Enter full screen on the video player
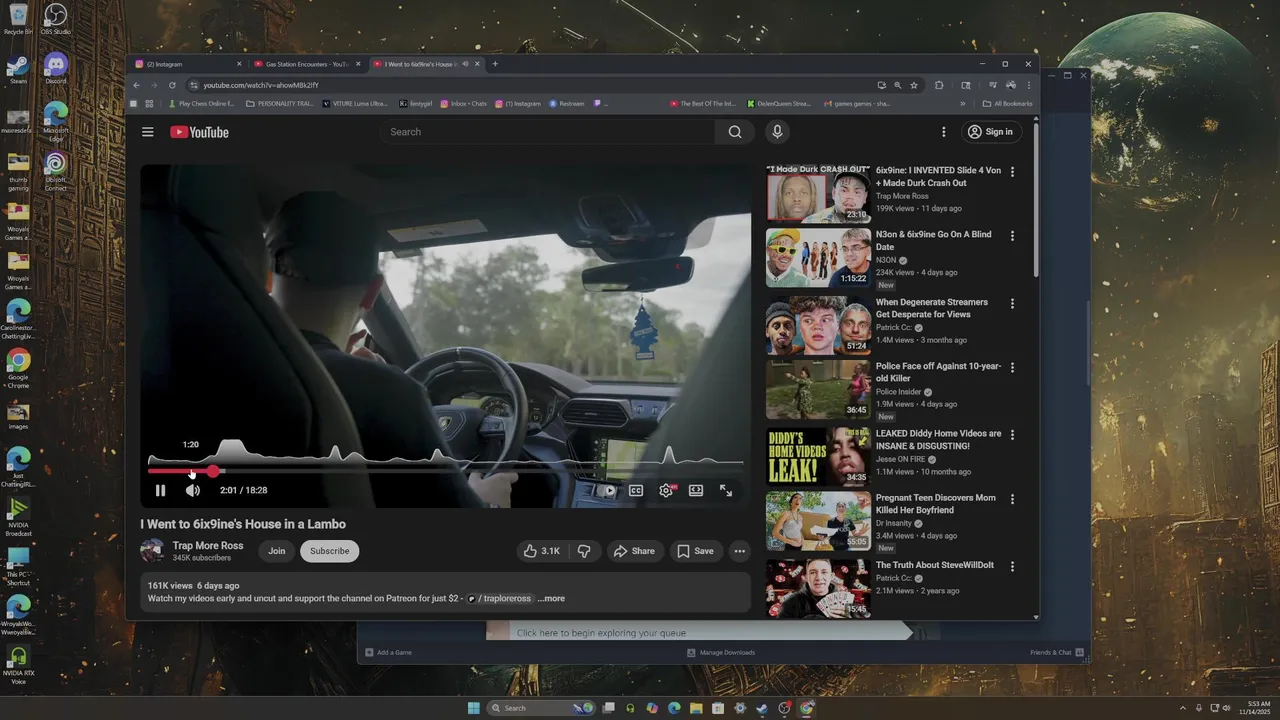 click(726, 490)
